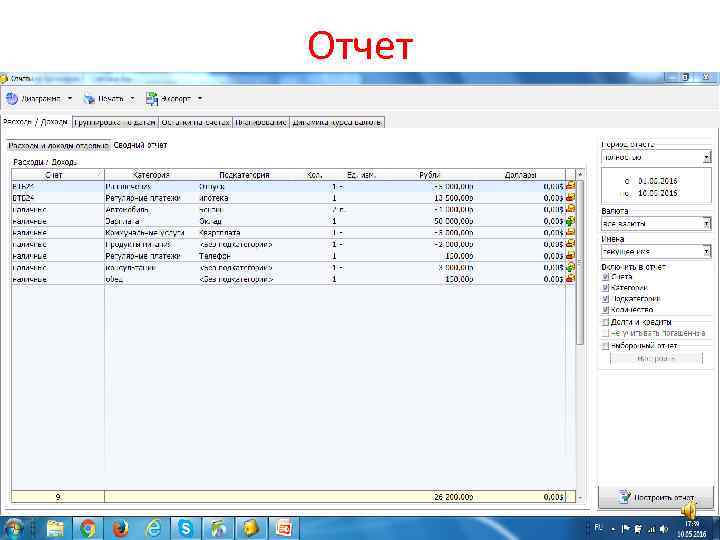Click the transaction icon in the Ипотека row
The height and width of the screenshot is (540, 720).
coord(570,197)
